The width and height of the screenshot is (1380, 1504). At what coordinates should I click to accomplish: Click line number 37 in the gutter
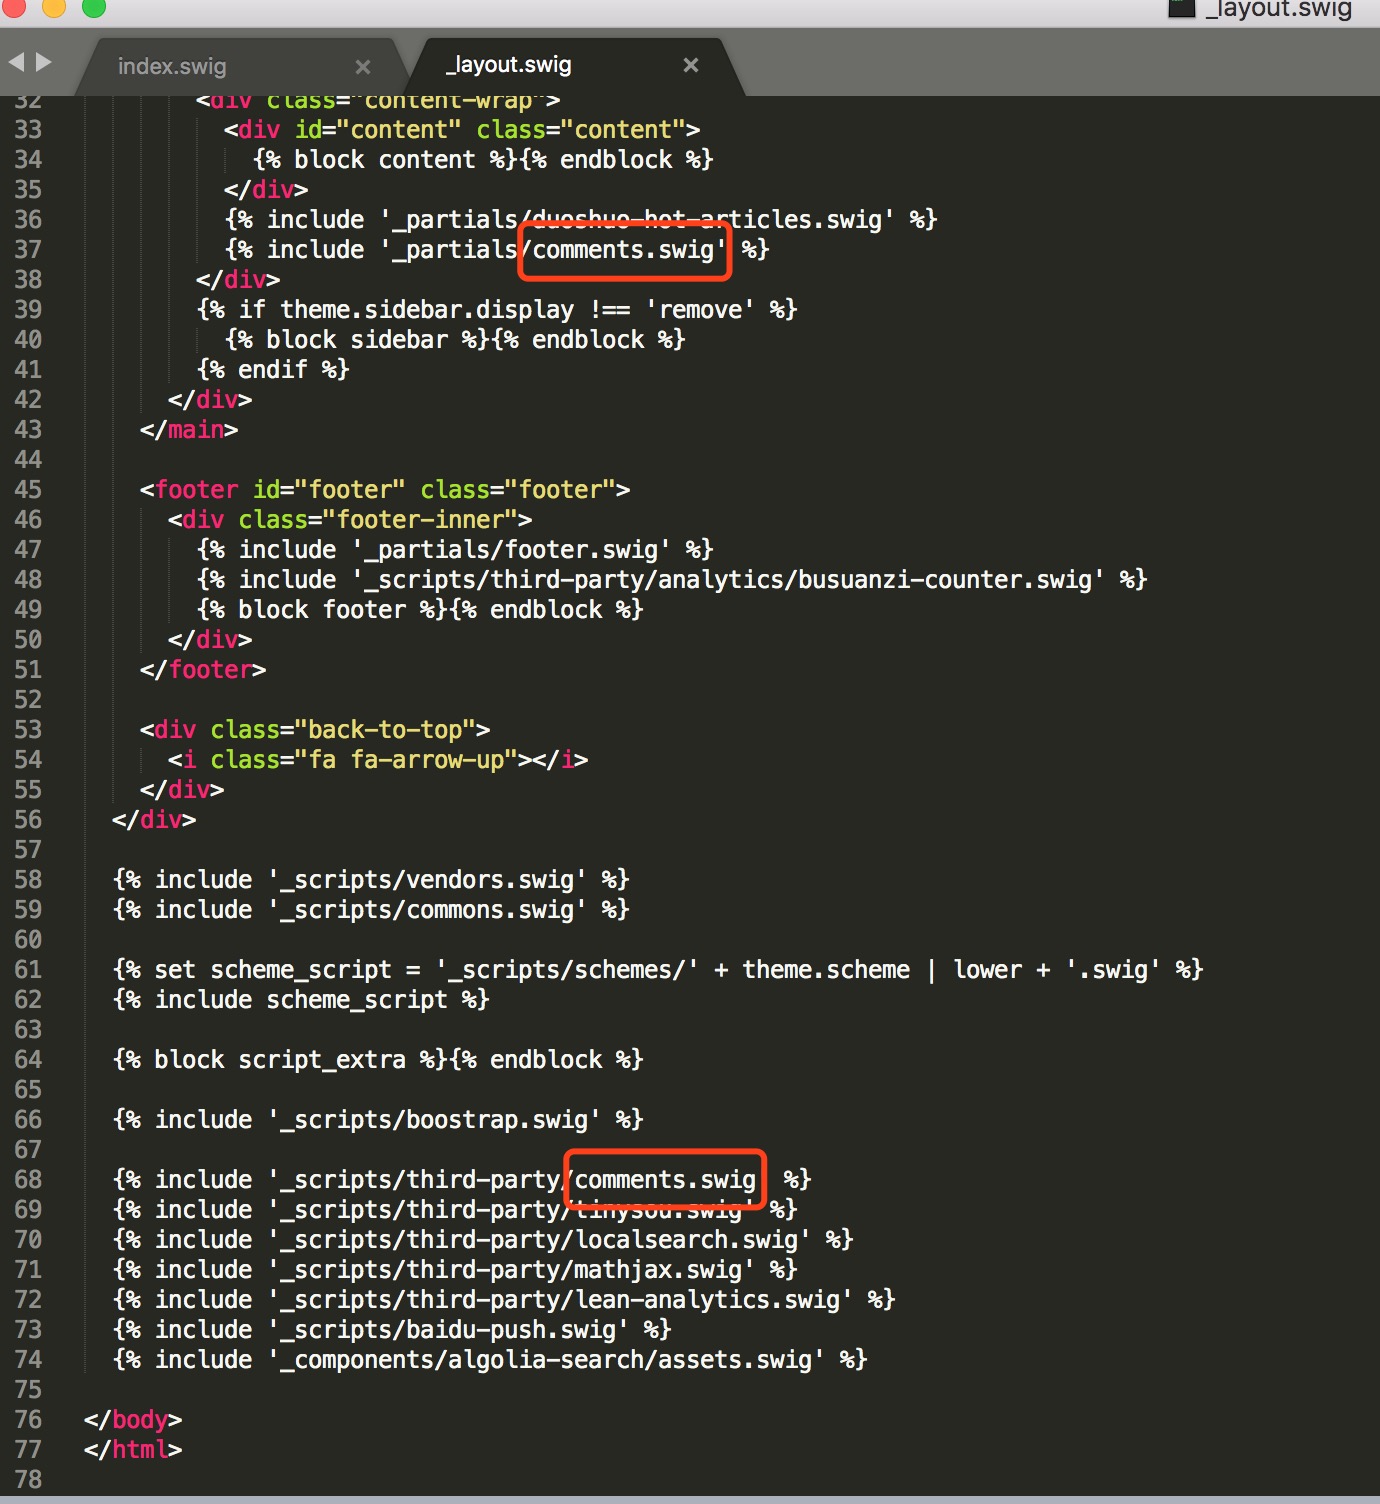28,250
